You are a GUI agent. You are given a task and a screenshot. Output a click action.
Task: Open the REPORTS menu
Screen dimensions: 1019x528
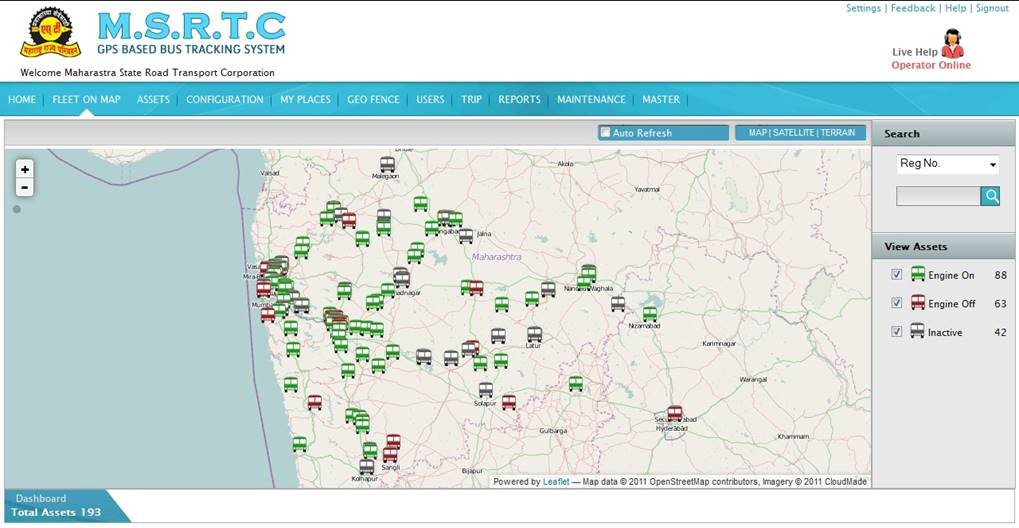(519, 99)
